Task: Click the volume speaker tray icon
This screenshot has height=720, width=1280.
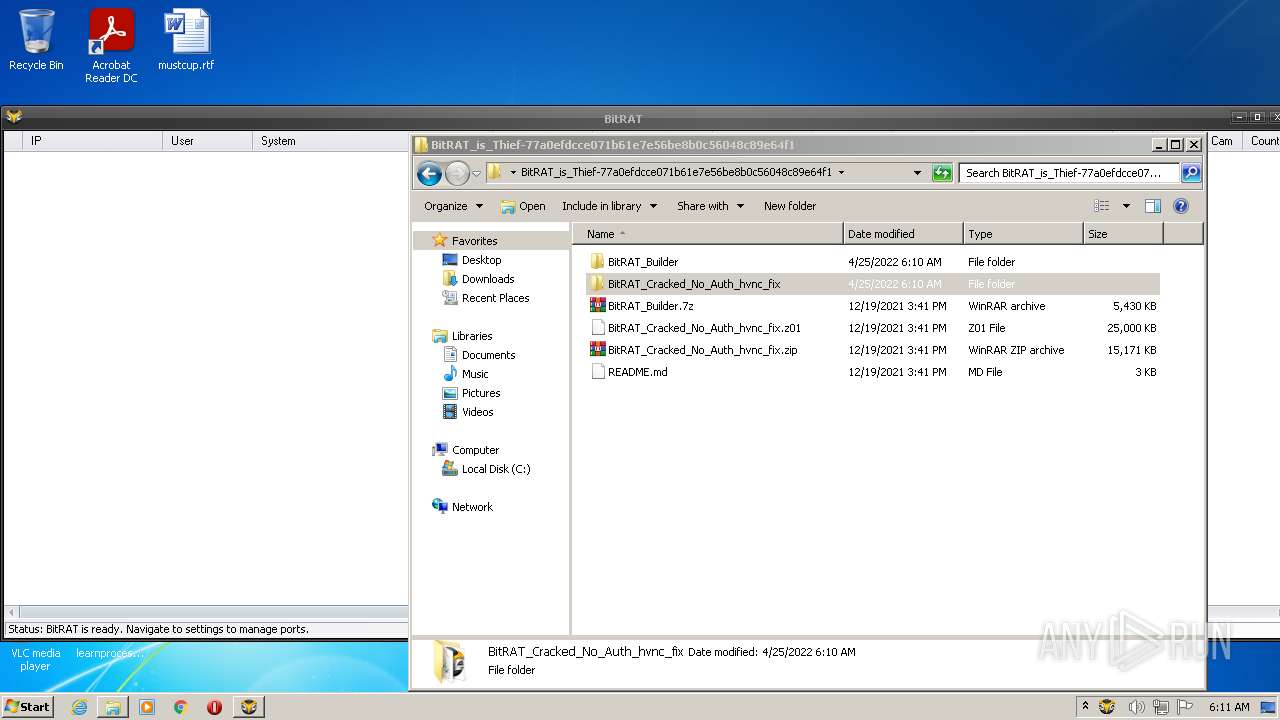Action: pos(1136,707)
